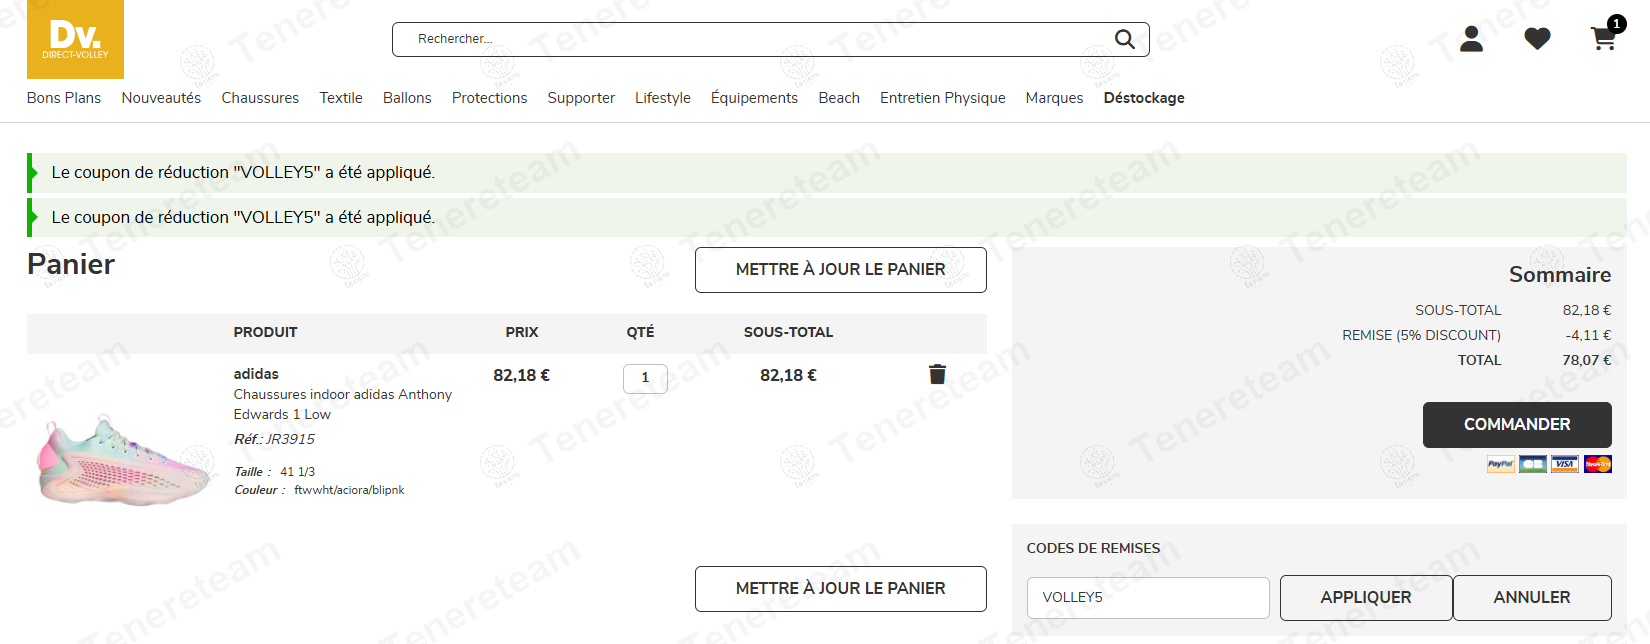Click the Taille 41 1/3 text
This screenshot has width=1650, height=644.
[x=275, y=472]
